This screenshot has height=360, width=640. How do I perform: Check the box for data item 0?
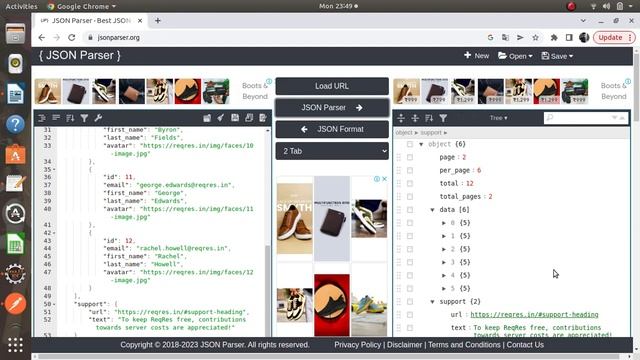click(410, 223)
